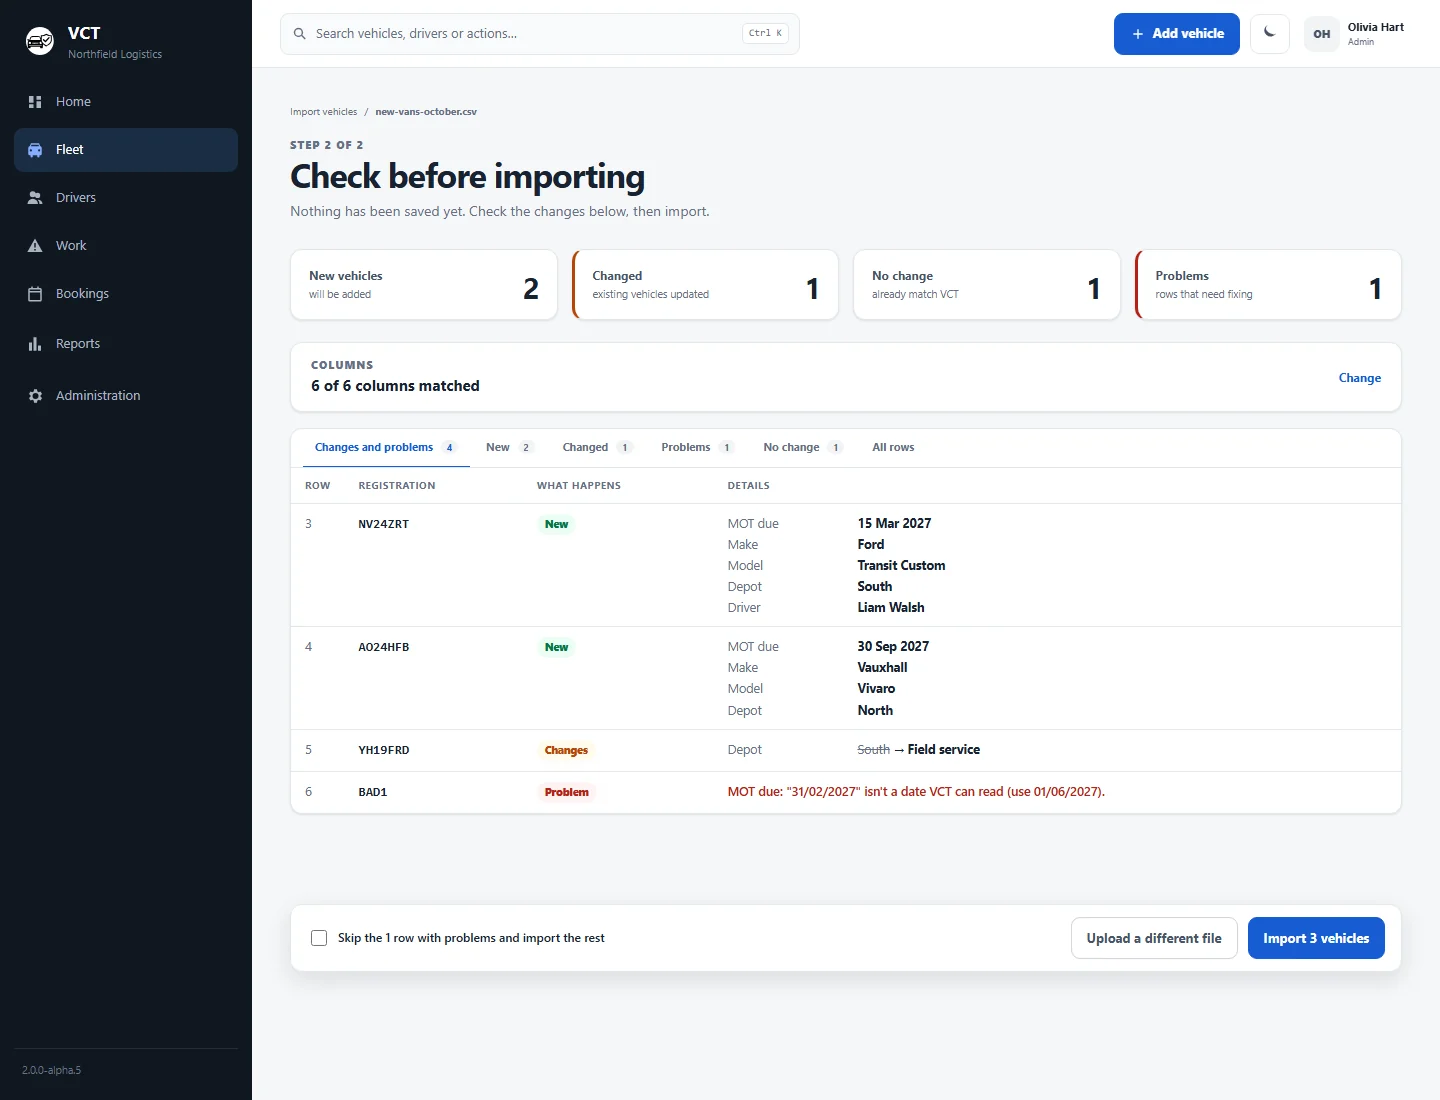Image resolution: width=1440 pixels, height=1100 pixels.
Task: Click the MOT due error message
Action: tap(916, 792)
